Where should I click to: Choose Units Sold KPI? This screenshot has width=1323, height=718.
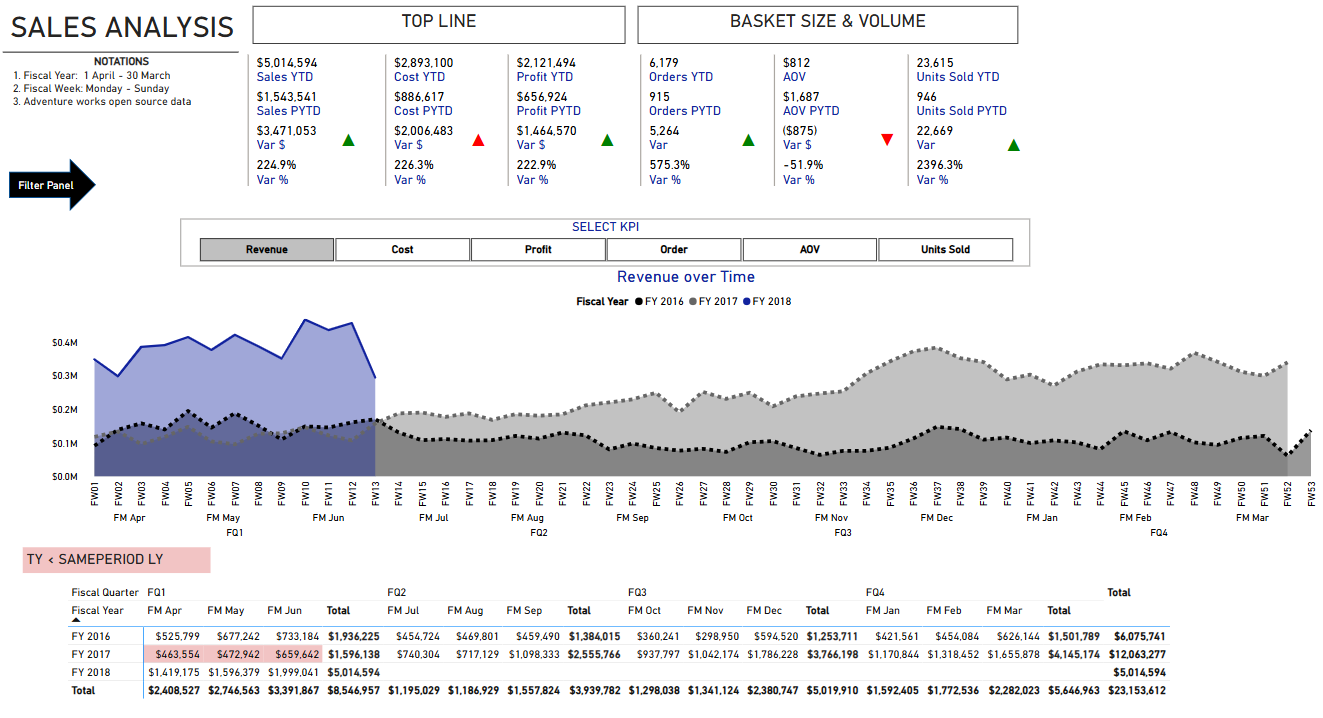(946, 249)
